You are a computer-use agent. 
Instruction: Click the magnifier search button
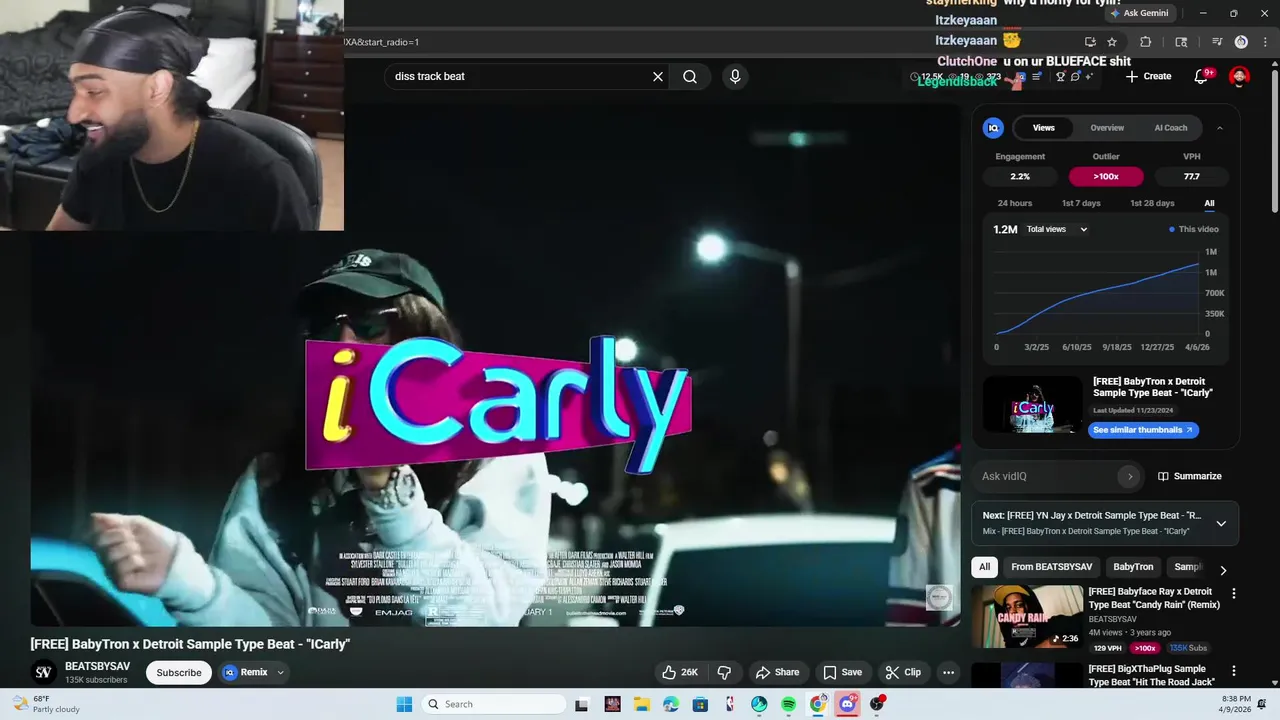click(x=690, y=76)
